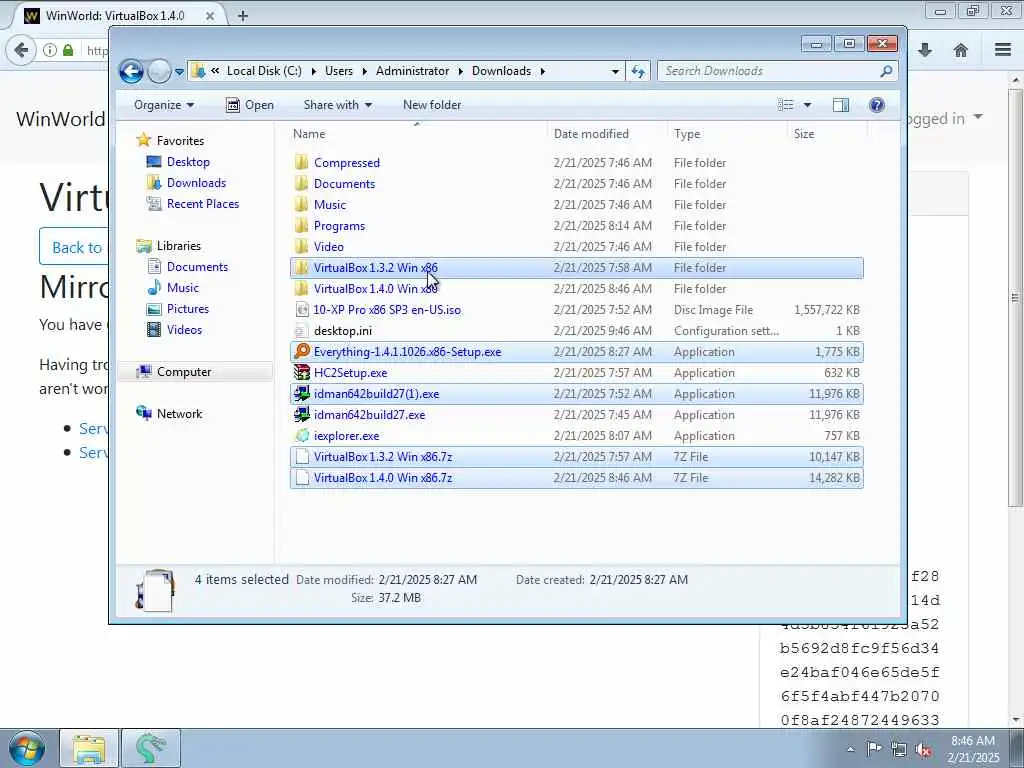This screenshot has width=1024, height=768.
Task: Sort by the Type column header
Action: pyautogui.click(x=687, y=134)
